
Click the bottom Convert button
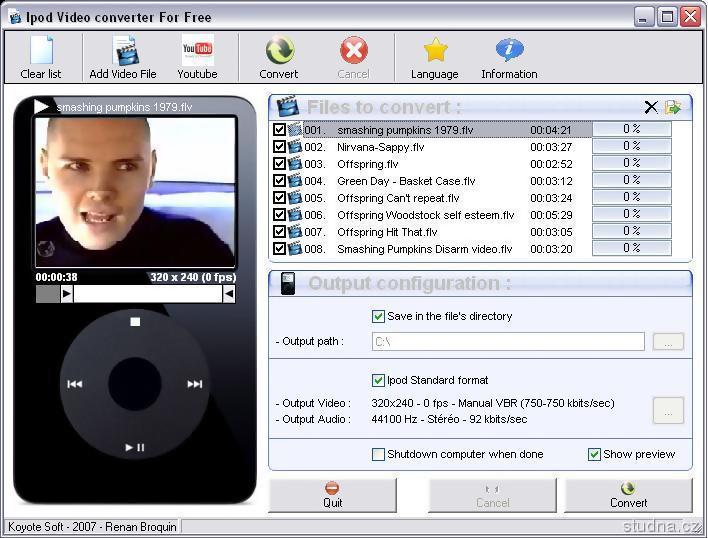[x=628, y=495]
